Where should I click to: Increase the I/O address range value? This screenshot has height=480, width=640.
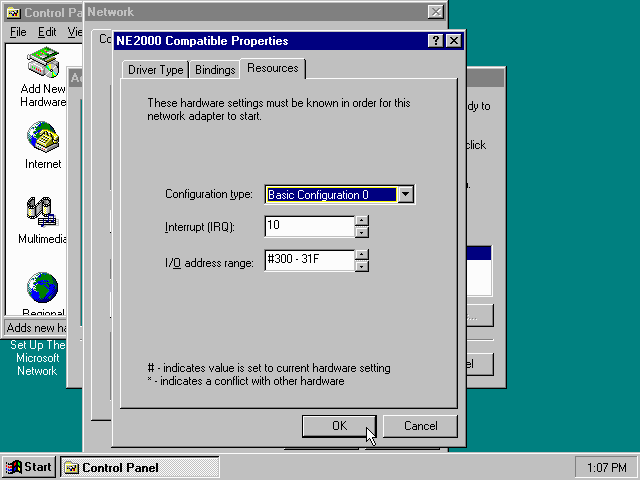pyautogui.click(x=362, y=255)
